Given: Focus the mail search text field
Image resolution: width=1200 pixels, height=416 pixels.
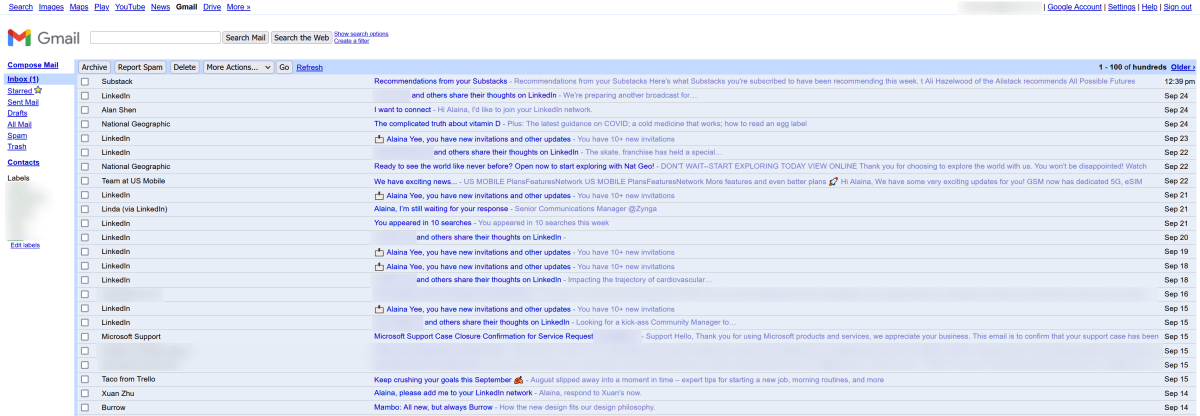Looking at the screenshot, I should tap(155, 38).
